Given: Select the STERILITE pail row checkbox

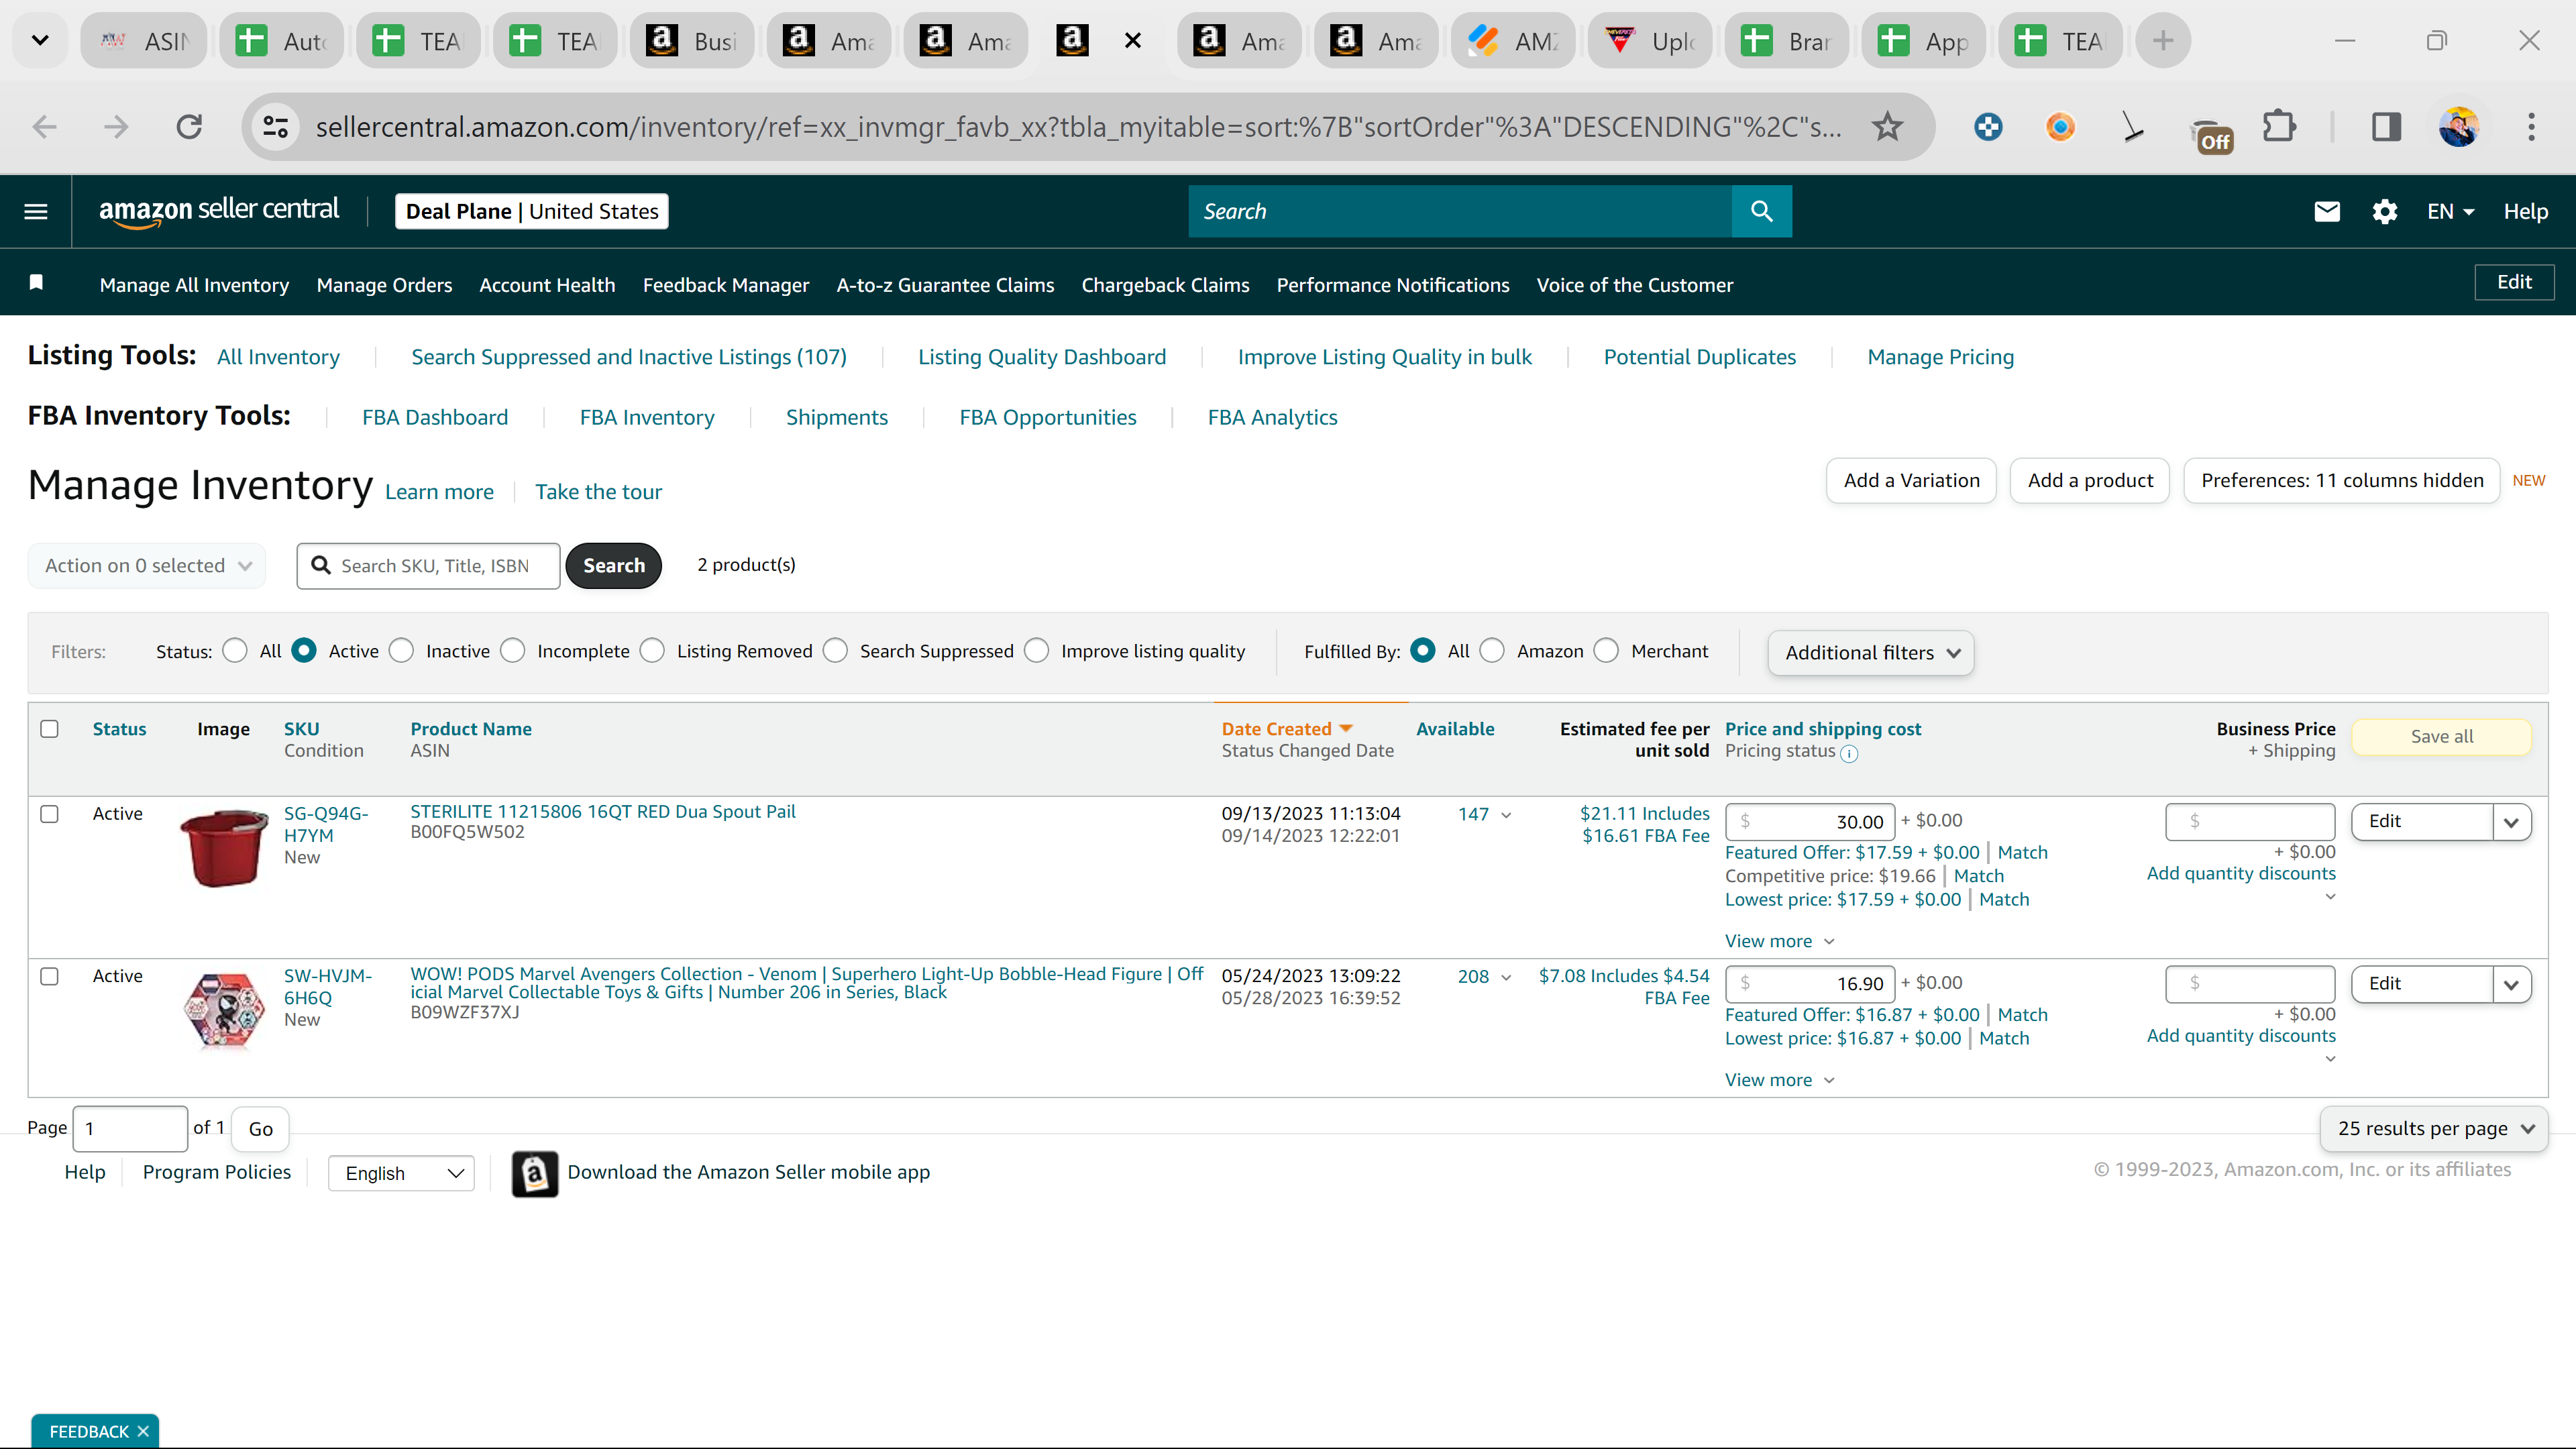Looking at the screenshot, I should pos(49,814).
